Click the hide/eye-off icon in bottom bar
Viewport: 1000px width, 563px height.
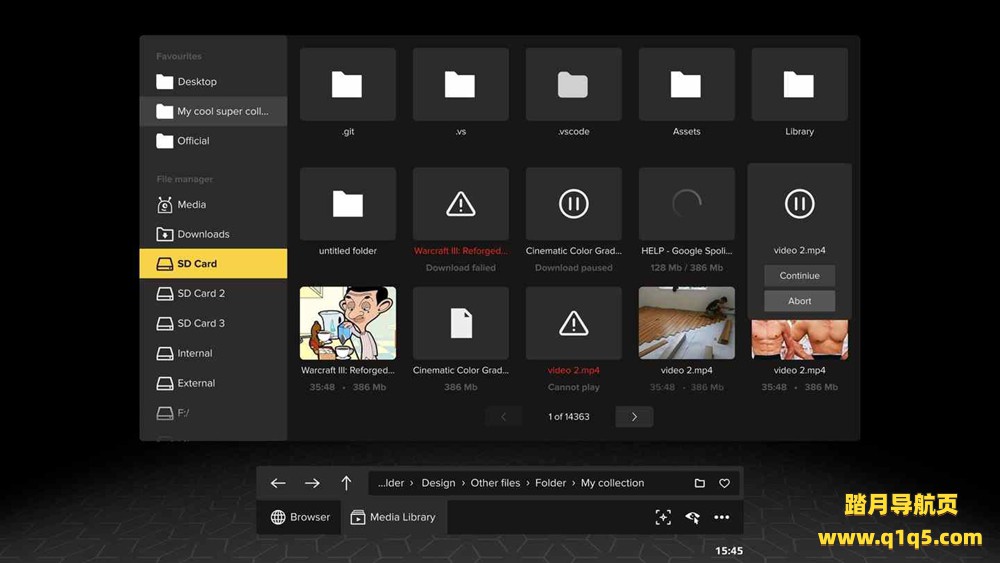693,517
